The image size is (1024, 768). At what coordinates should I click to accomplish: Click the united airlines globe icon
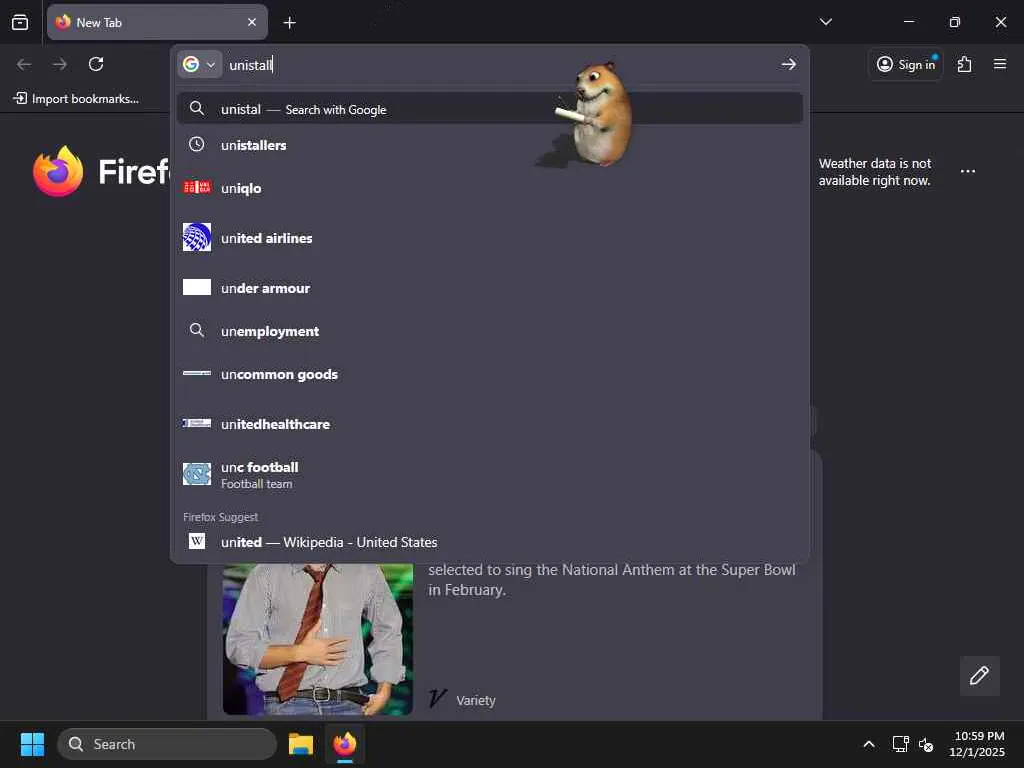pyautogui.click(x=197, y=237)
